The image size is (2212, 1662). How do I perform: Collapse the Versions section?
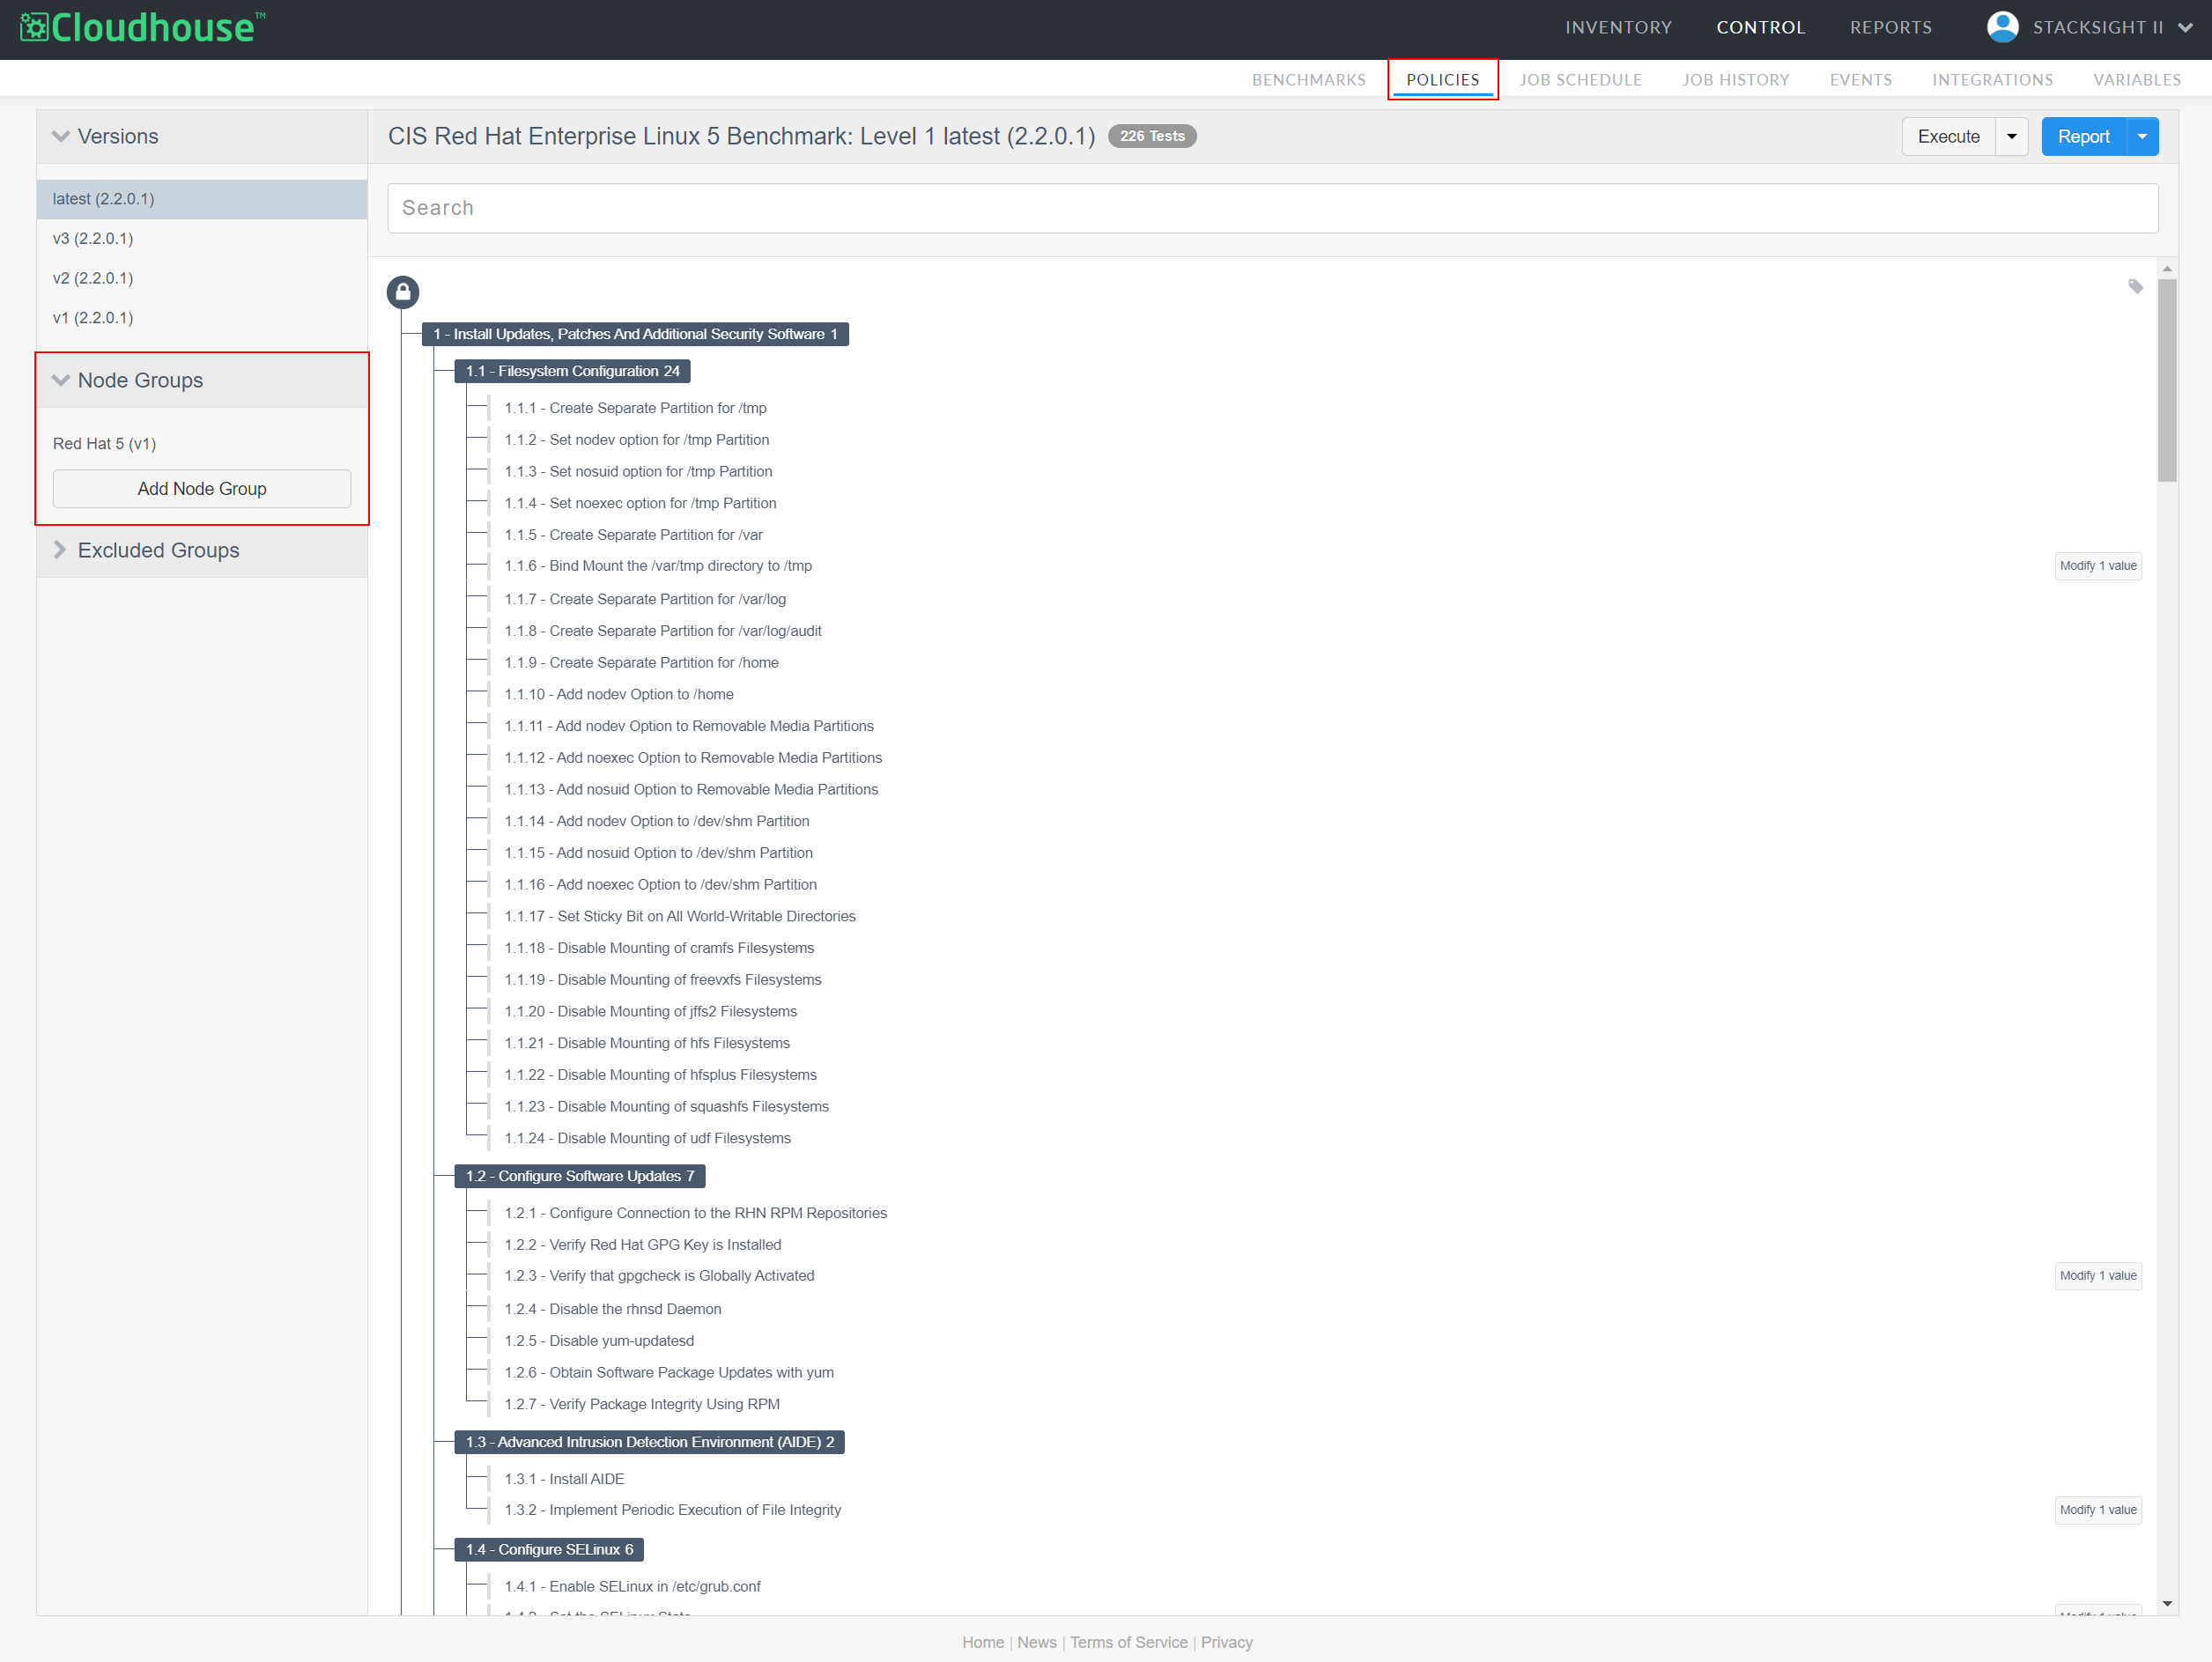pos(61,136)
